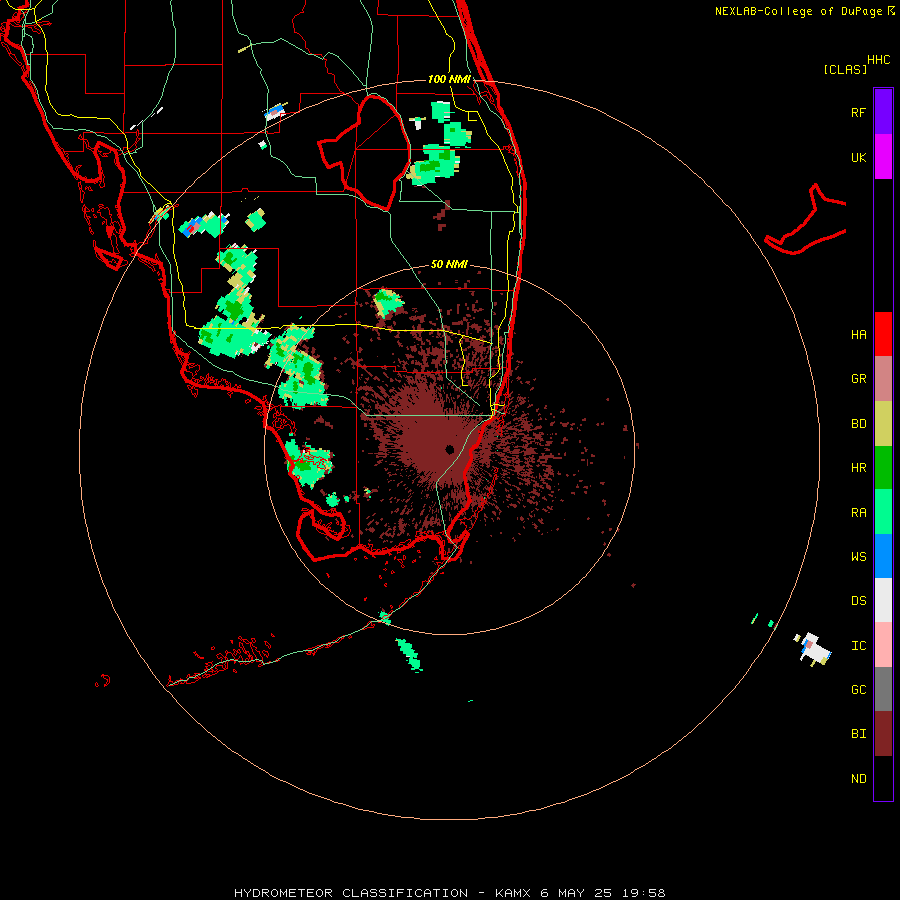Click the WS blue legend swatch
900x900 pixels.
[x=883, y=556]
